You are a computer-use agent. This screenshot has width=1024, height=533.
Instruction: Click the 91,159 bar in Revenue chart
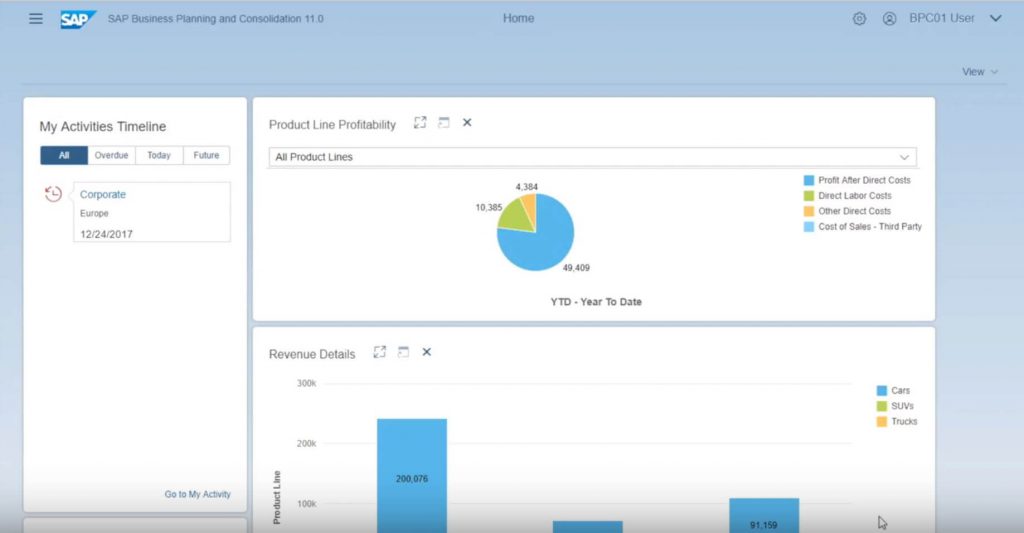click(x=764, y=515)
